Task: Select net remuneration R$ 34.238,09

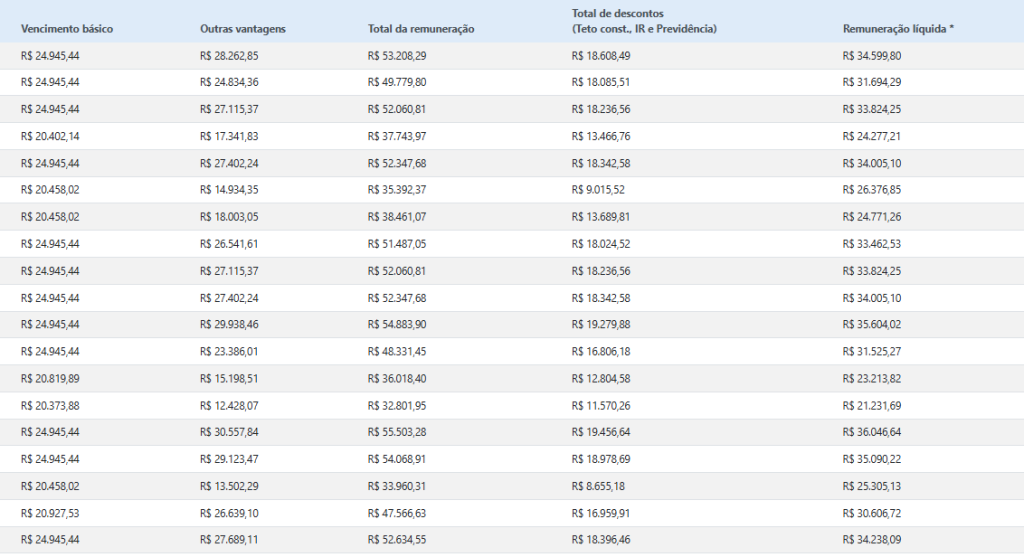Action: pos(872,541)
